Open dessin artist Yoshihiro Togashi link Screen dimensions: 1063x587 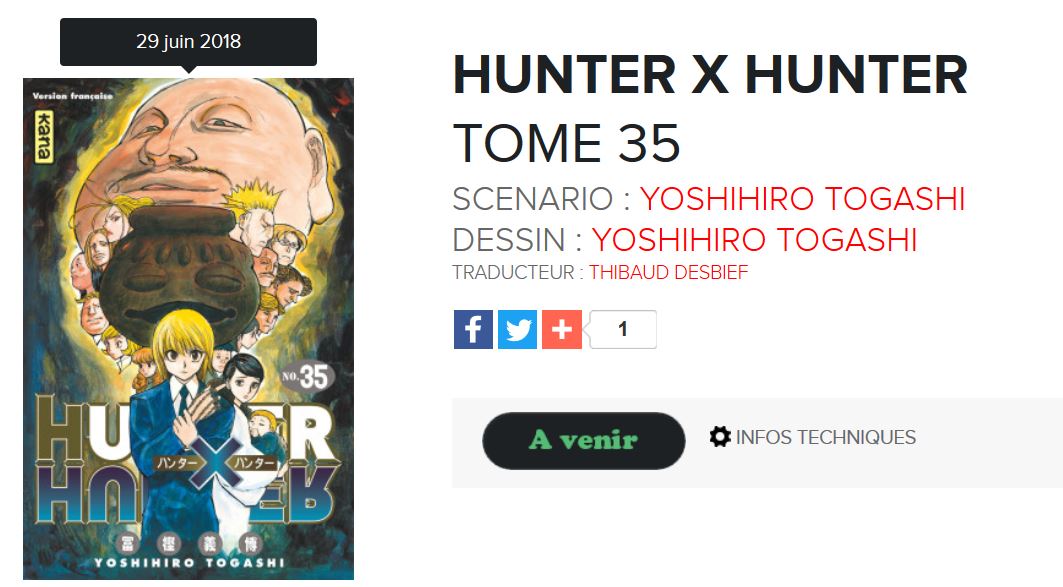pos(755,240)
